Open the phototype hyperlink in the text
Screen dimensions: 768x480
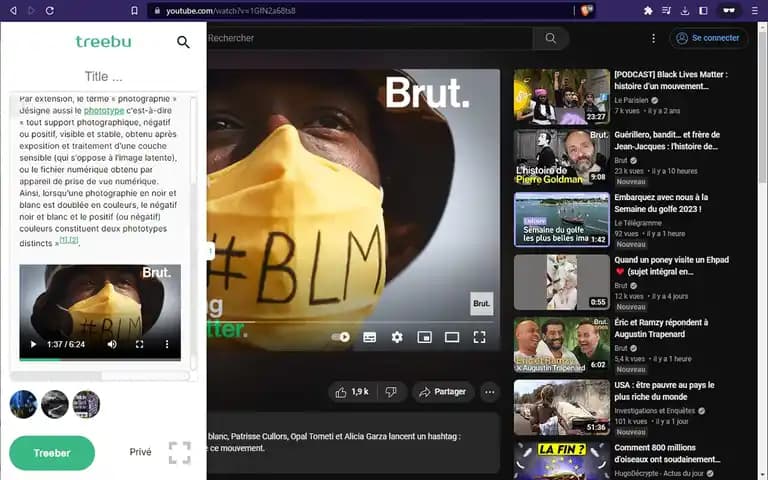pyautogui.click(x=104, y=111)
